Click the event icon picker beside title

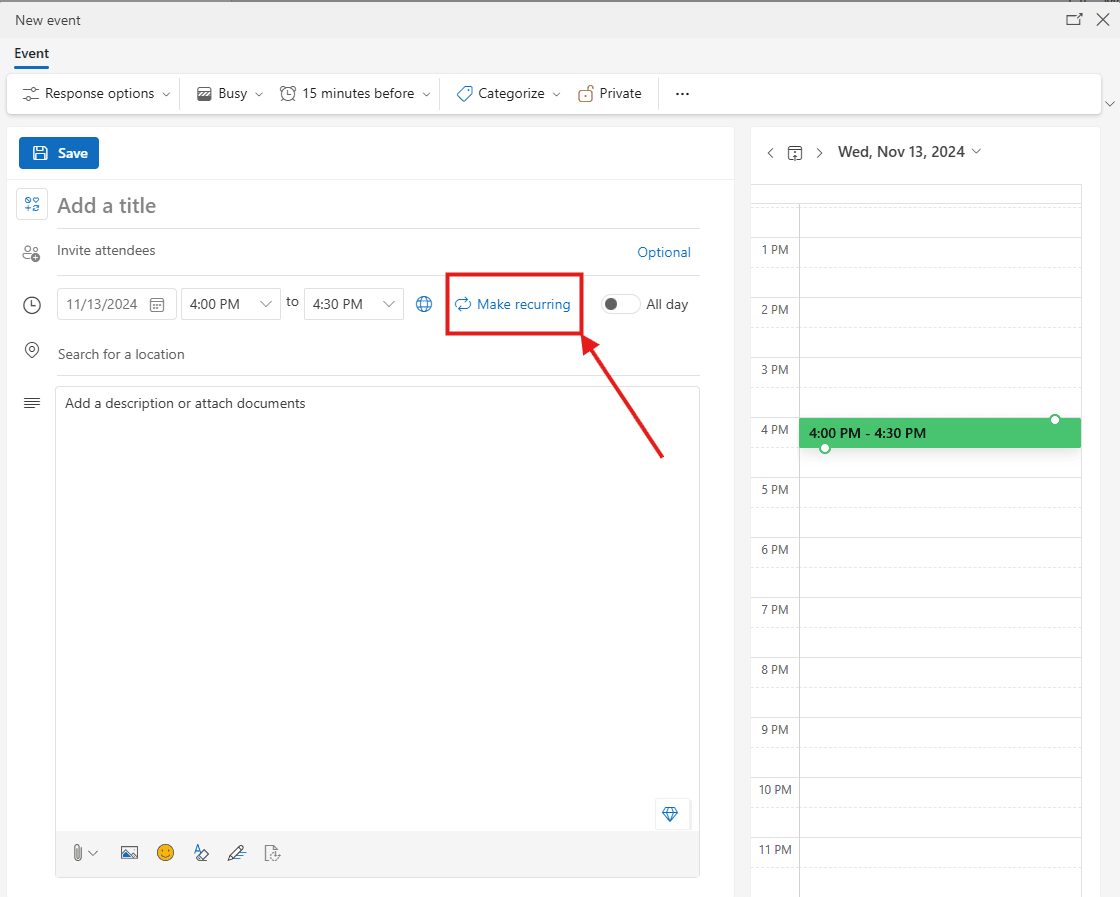coord(32,205)
